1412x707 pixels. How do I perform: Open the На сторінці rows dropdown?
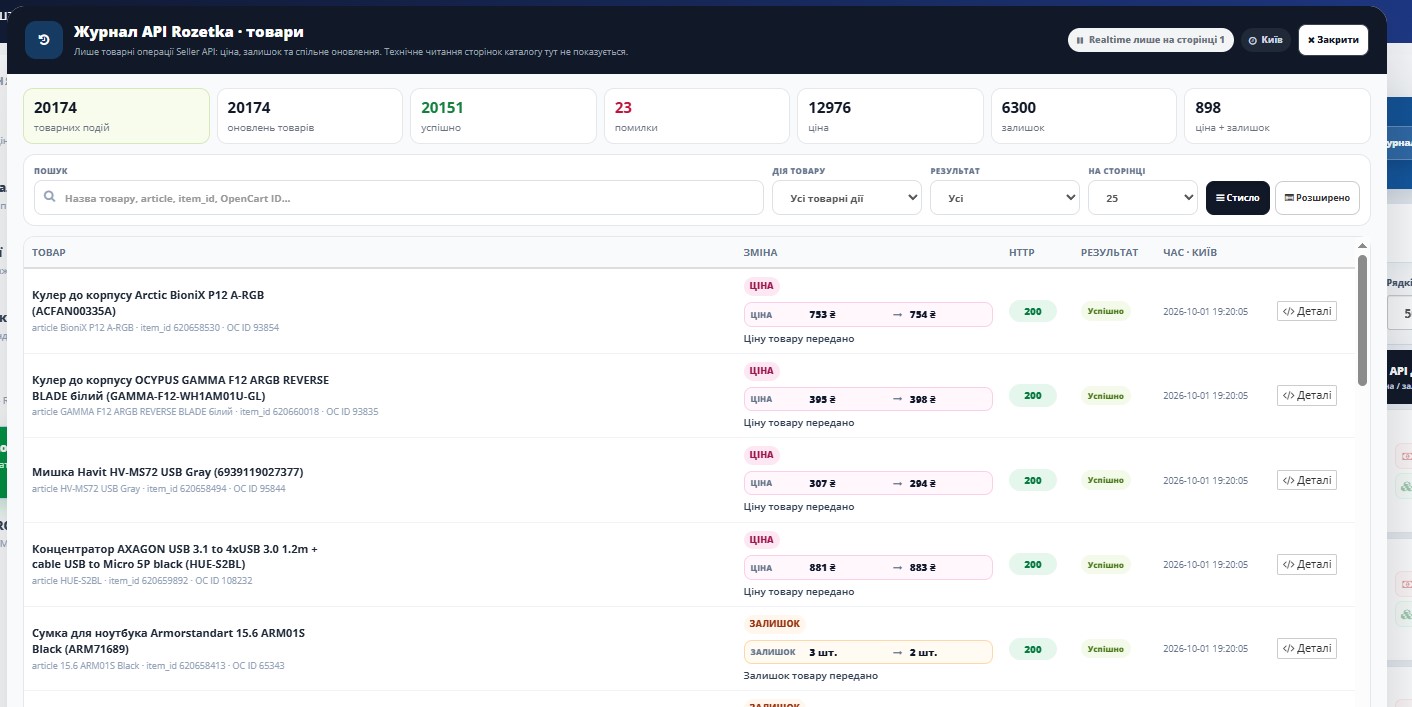click(x=1143, y=198)
